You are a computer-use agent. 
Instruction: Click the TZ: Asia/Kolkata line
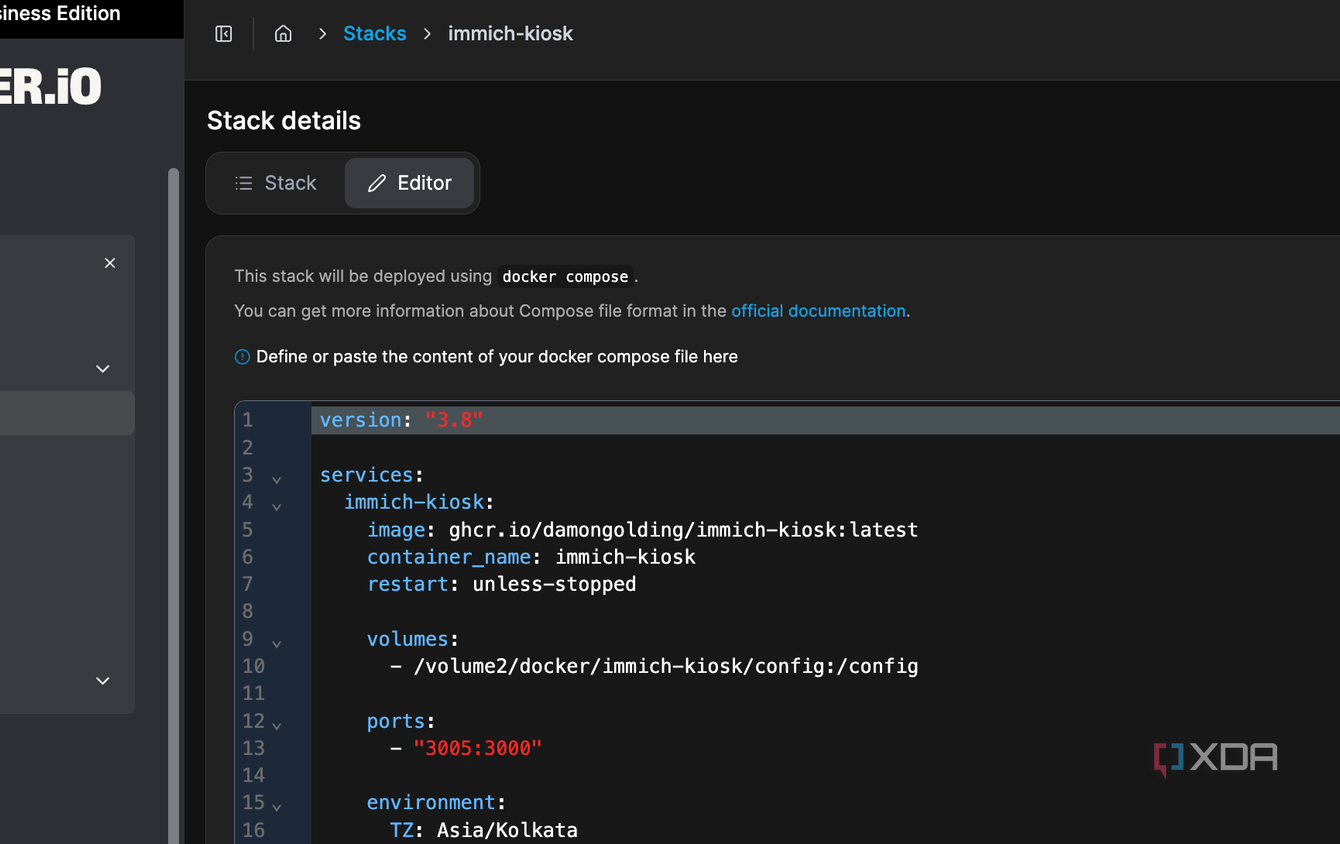point(484,830)
